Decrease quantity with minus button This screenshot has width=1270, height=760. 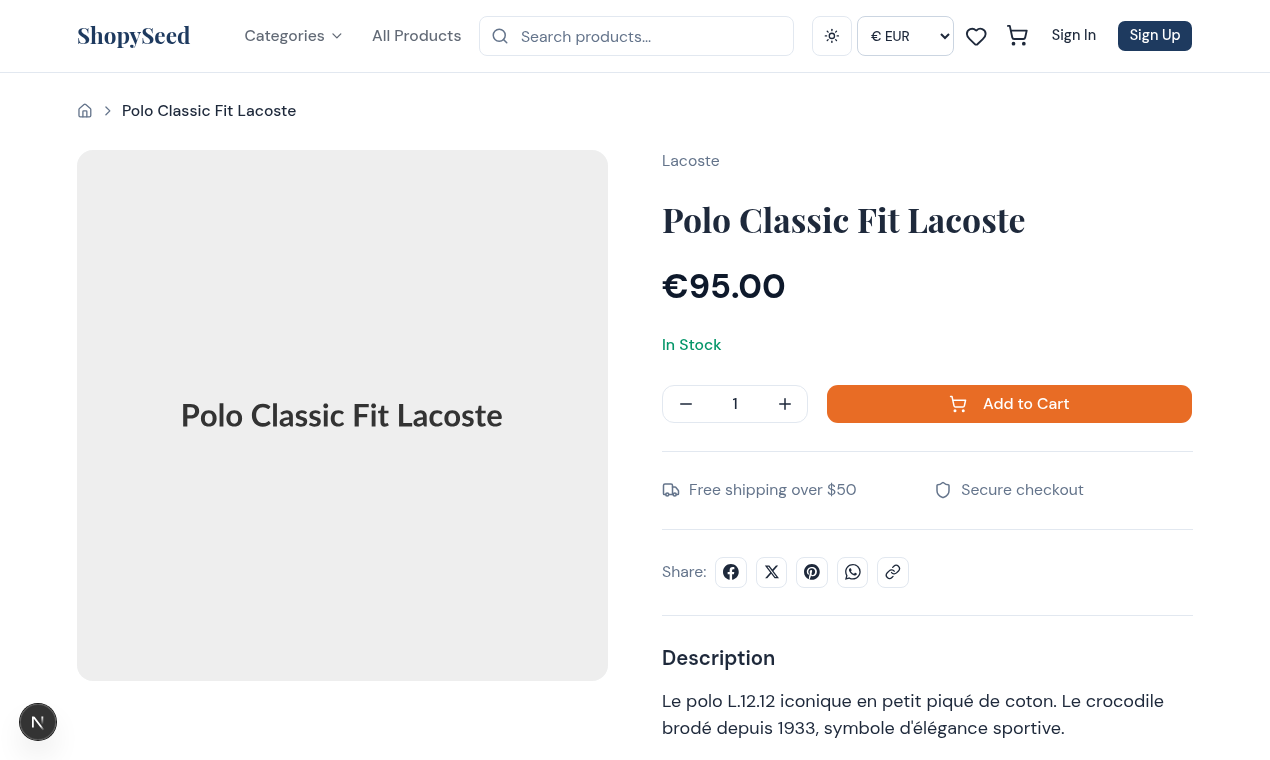point(686,404)
